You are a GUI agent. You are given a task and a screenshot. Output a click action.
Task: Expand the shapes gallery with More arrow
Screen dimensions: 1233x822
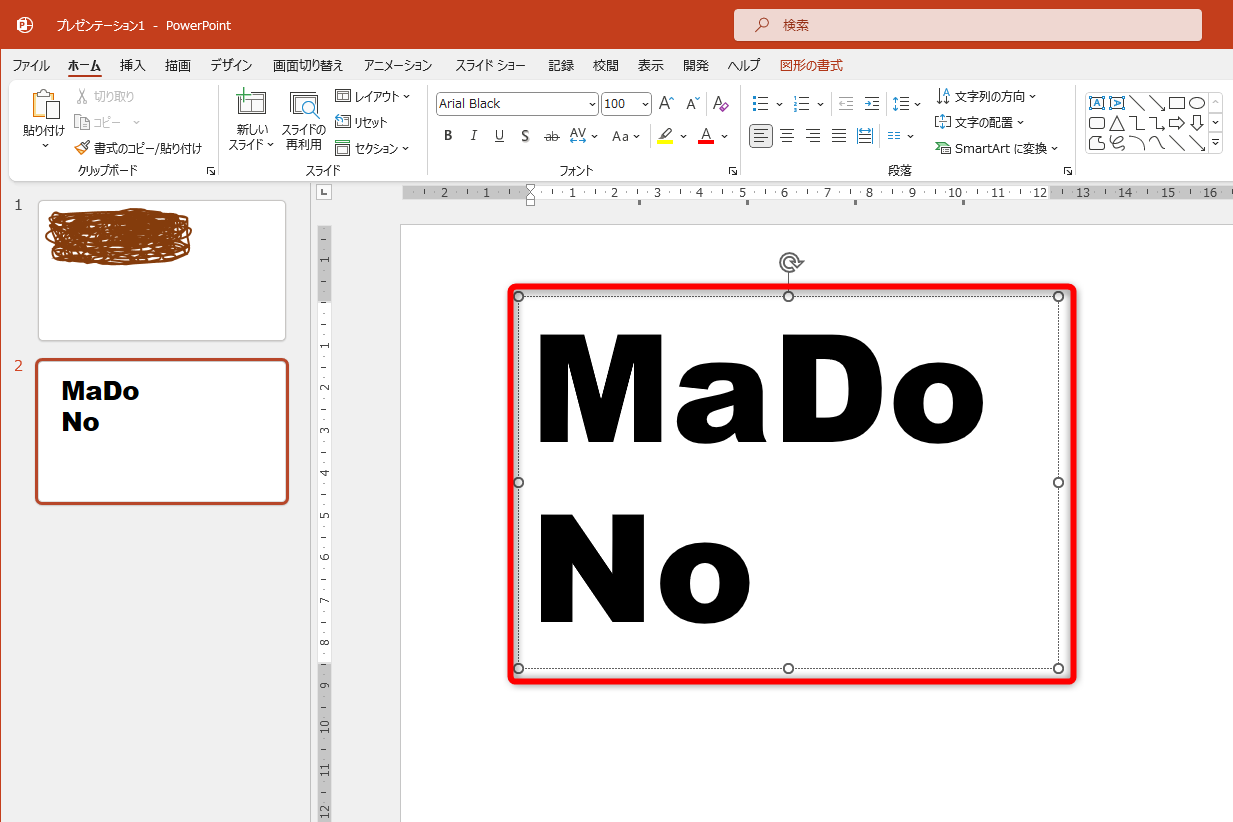click(x=1216, y=143)
